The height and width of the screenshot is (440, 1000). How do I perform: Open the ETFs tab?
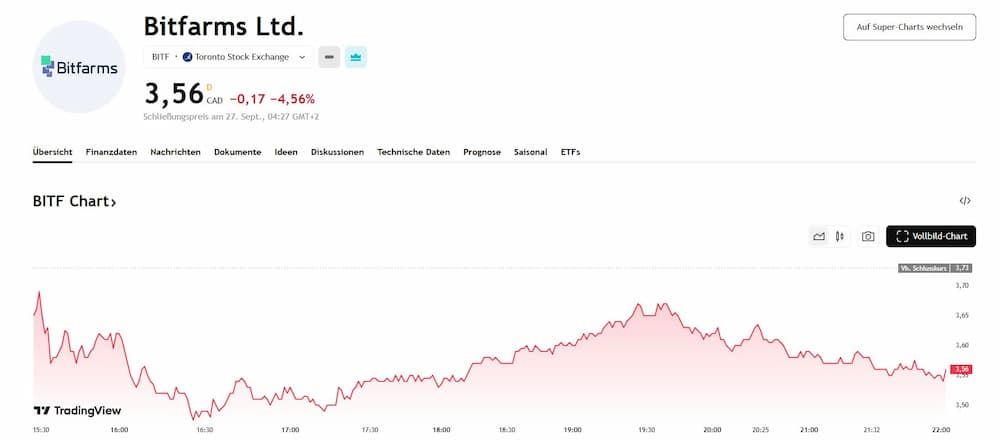pyautogui.click(x=570, y=152)
